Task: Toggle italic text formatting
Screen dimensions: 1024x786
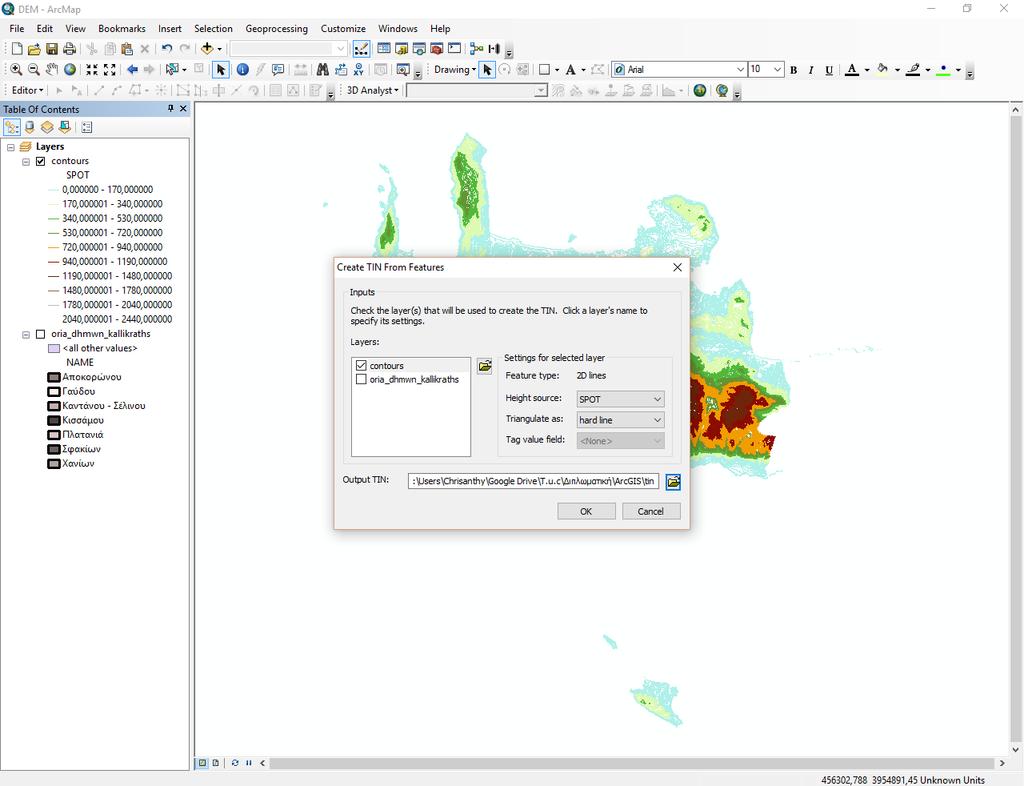Action: click(811, 70)
